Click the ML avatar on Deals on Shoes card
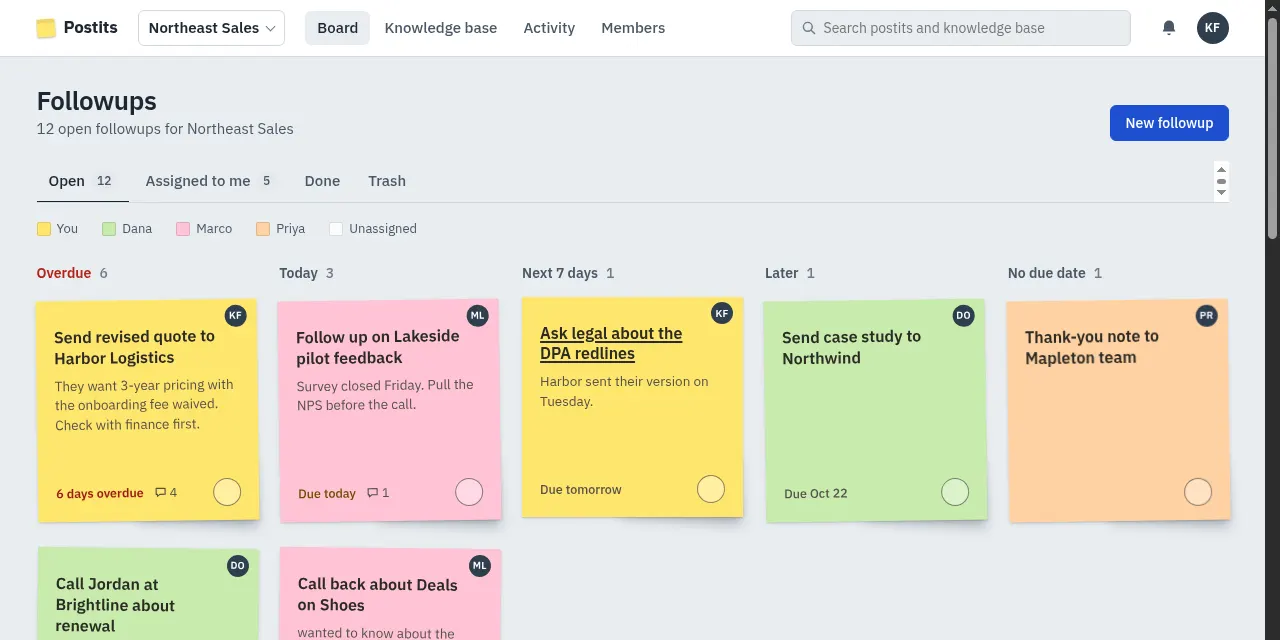 480,565
